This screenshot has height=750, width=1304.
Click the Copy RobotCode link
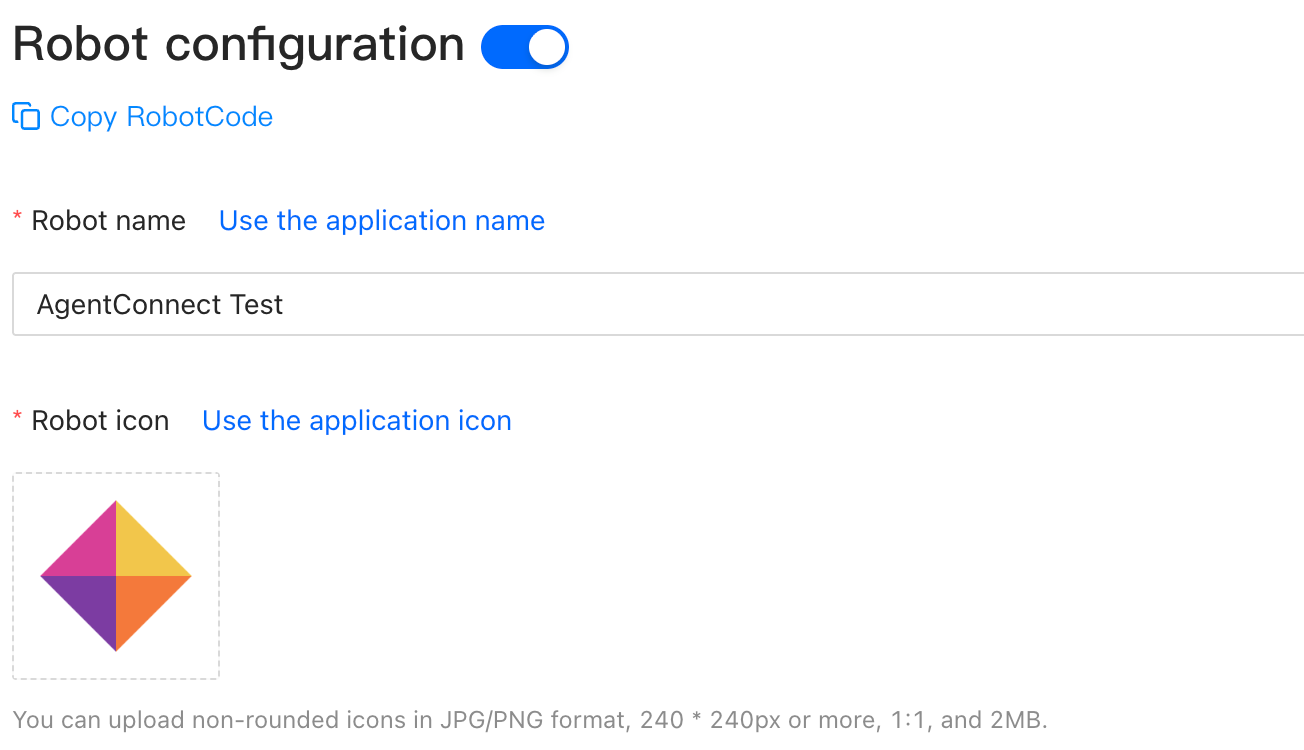(x=161, y=117)
